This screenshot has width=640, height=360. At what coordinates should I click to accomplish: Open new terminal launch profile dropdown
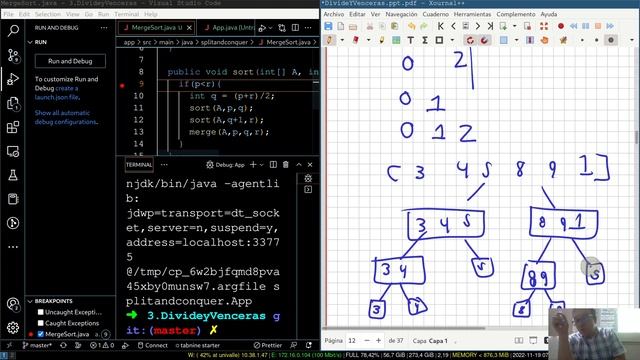(x=262, y=164)
